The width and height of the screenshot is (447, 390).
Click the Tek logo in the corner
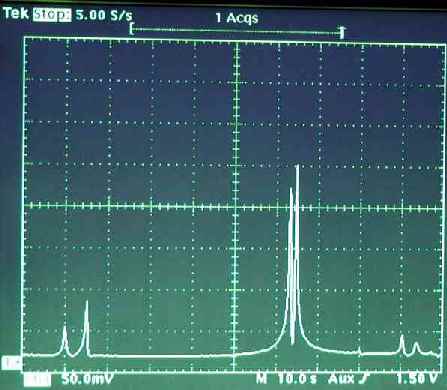click(x=15, y=14)
